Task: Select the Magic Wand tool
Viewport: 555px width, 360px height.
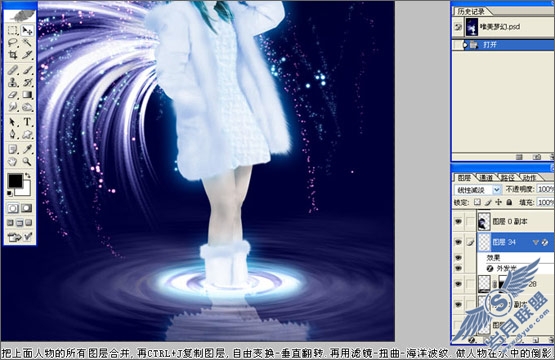Action: coord(27,43)
